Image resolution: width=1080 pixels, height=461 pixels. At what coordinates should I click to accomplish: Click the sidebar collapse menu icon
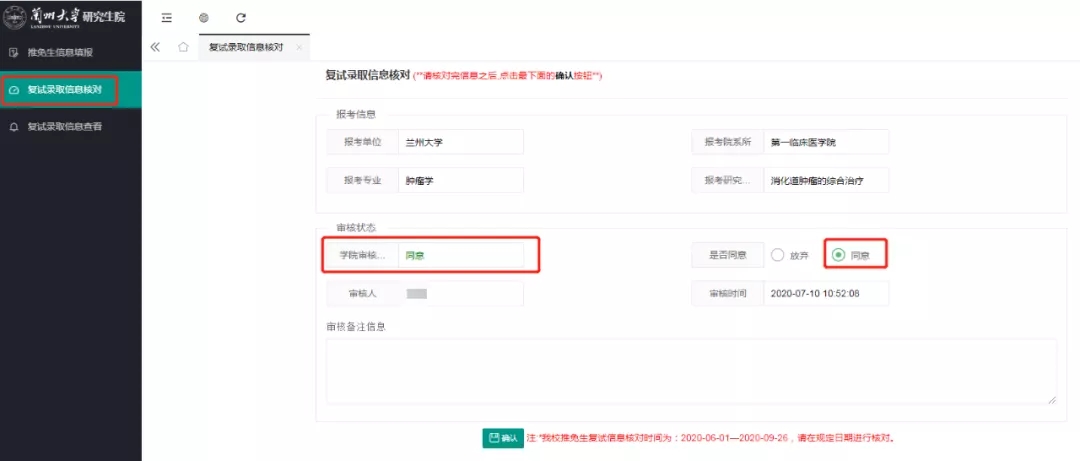[166, 18]
